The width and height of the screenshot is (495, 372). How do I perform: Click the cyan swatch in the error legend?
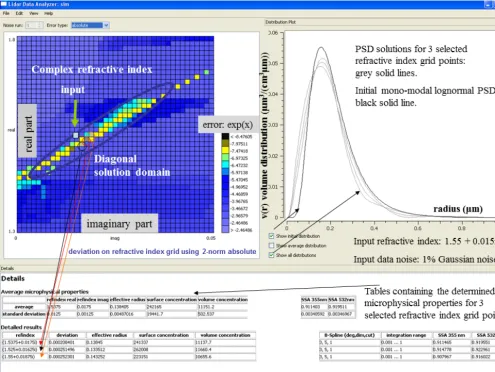click(x=225, y=165)
